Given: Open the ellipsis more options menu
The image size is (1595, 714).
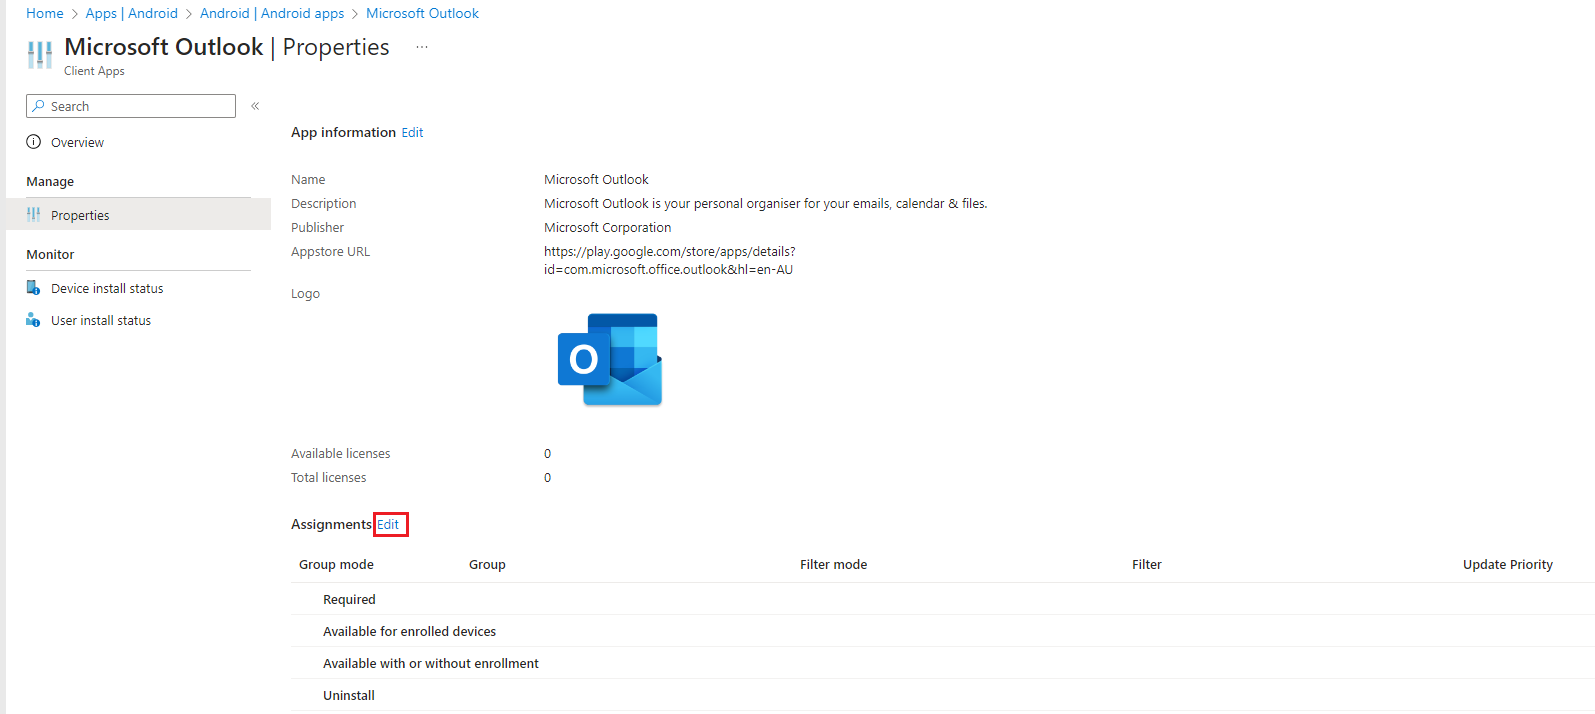Looking at the screenshot, I should coord(422,47).
